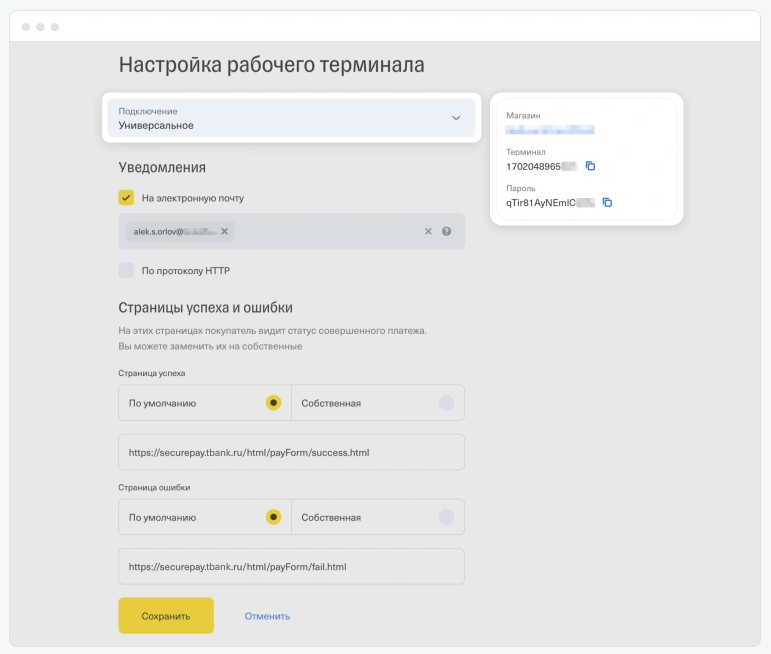Copy the terminal ID value
This screenshot has width=771, height=654.
tap(591, 166)
